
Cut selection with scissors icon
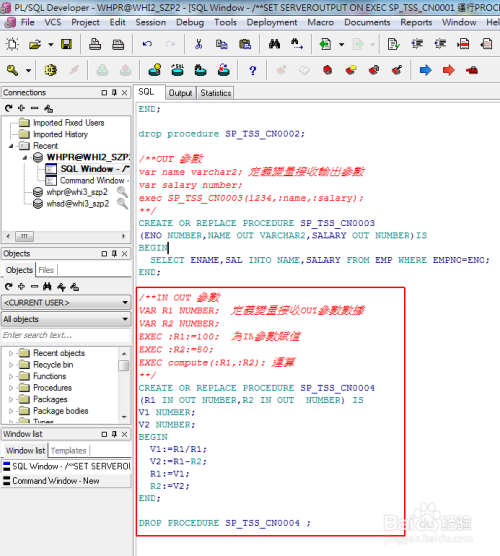click(x=199, y=44)
